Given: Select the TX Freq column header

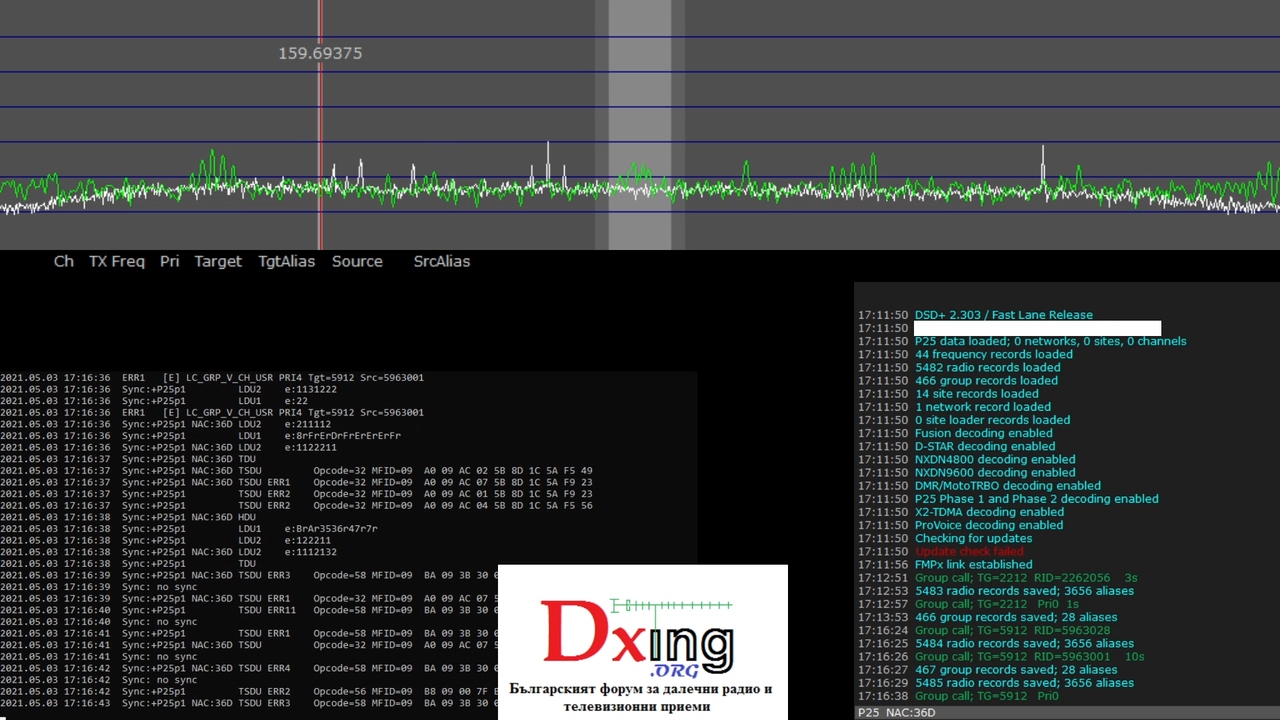Looking at the screenshot, I should [117, 261].
